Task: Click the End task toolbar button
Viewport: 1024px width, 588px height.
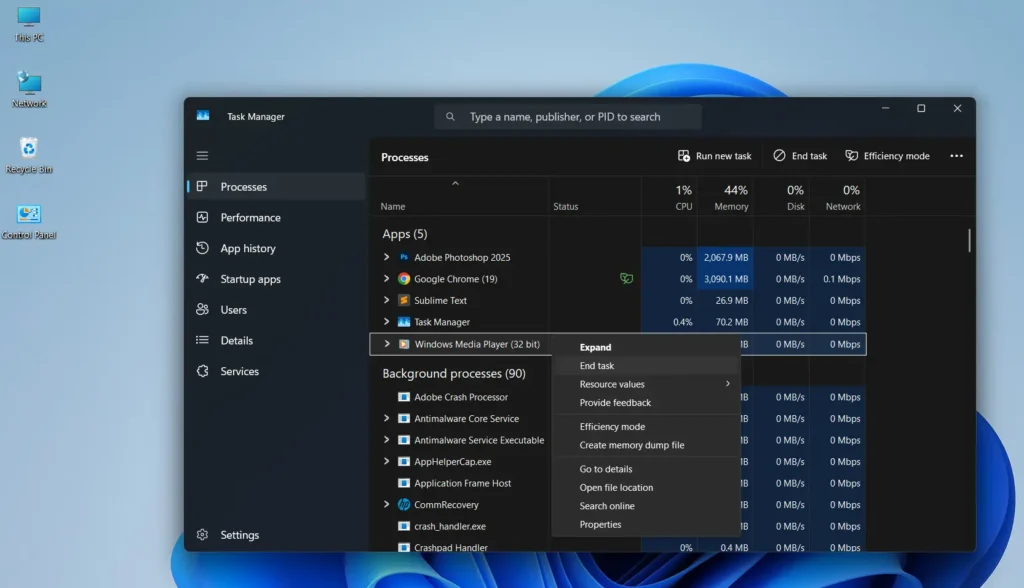Action: click(x=800, y=155)
